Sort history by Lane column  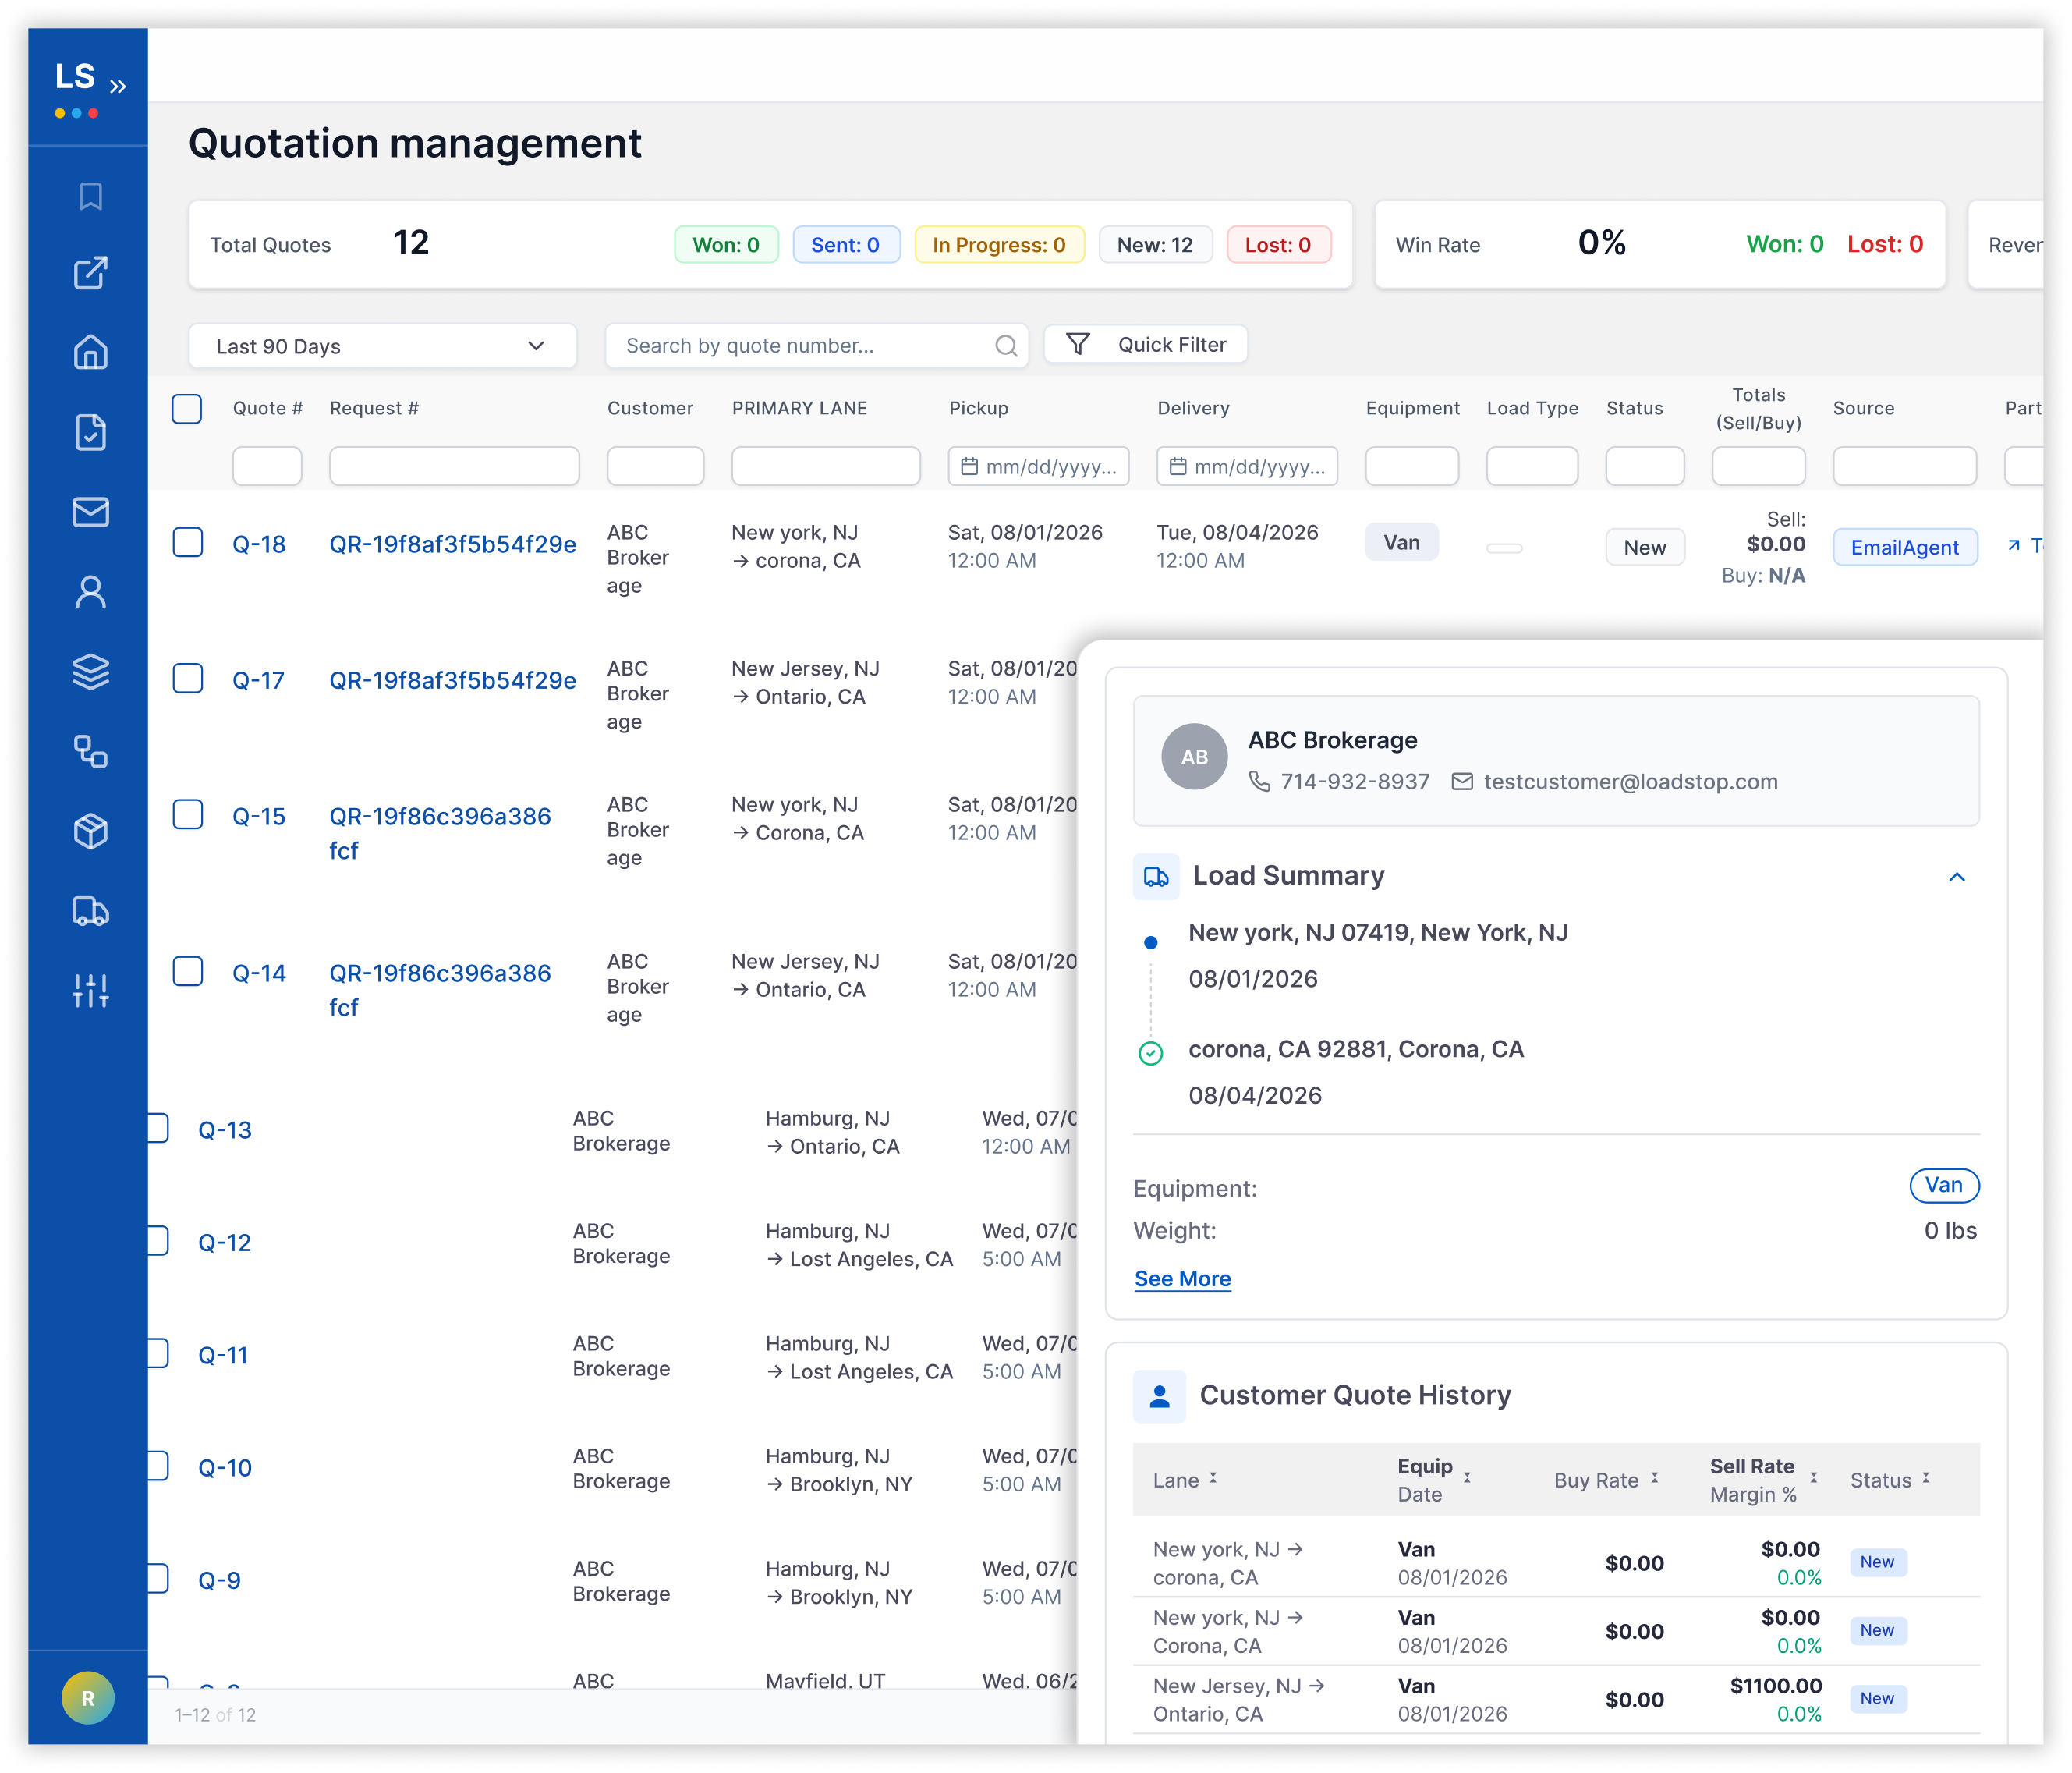coord(1213,1478)
